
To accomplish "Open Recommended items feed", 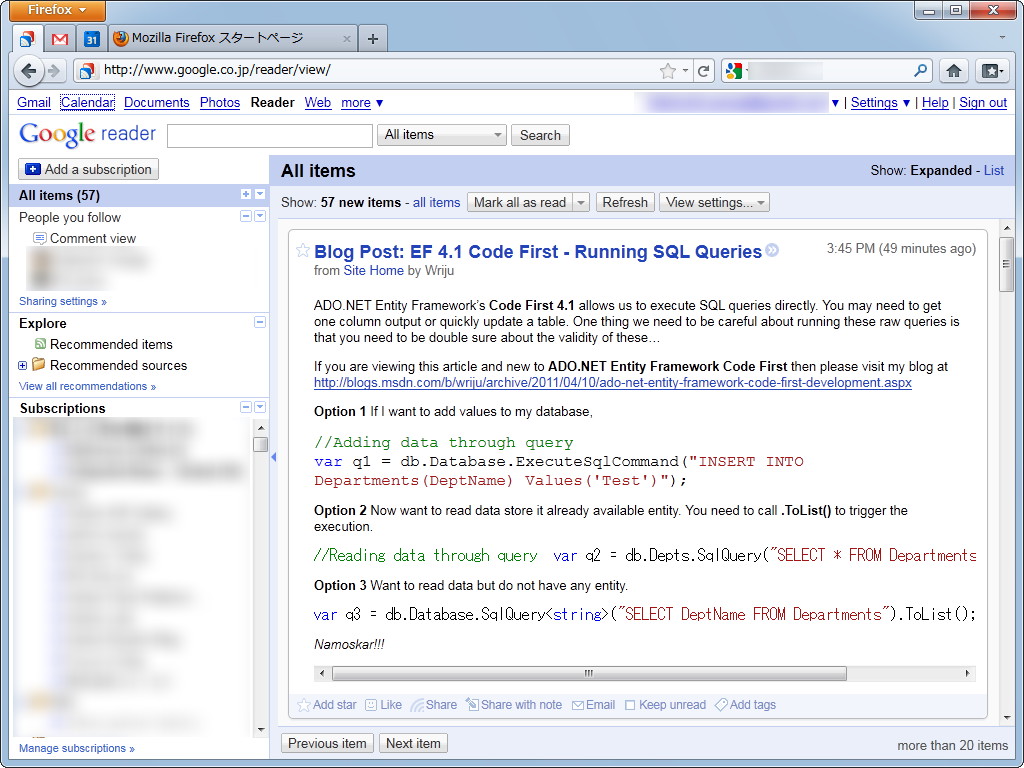I will point(111,344).
